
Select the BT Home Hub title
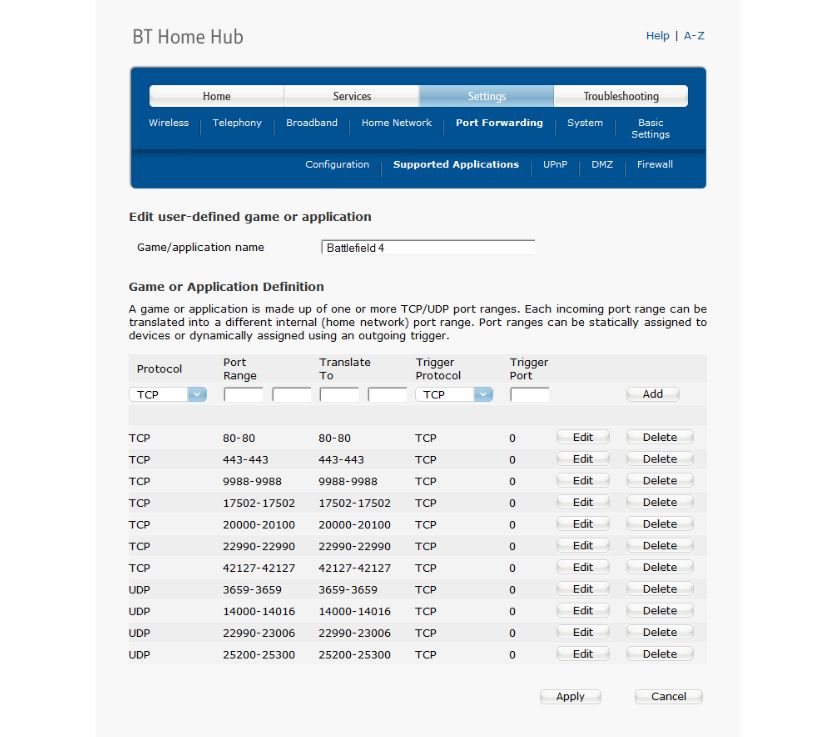click(188, 37)
